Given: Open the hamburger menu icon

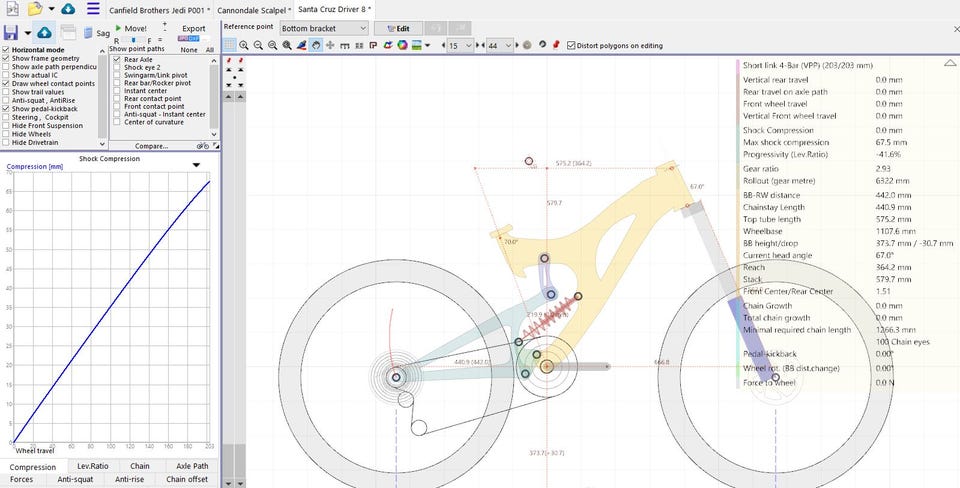Looking at the screenshot, I should click(93, 9).
